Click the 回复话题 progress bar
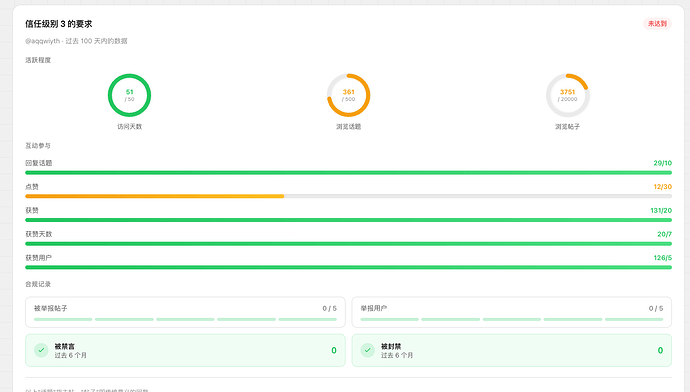Image resolution: width=690 pixels, height=392 pixels. (x=349, y=172)
